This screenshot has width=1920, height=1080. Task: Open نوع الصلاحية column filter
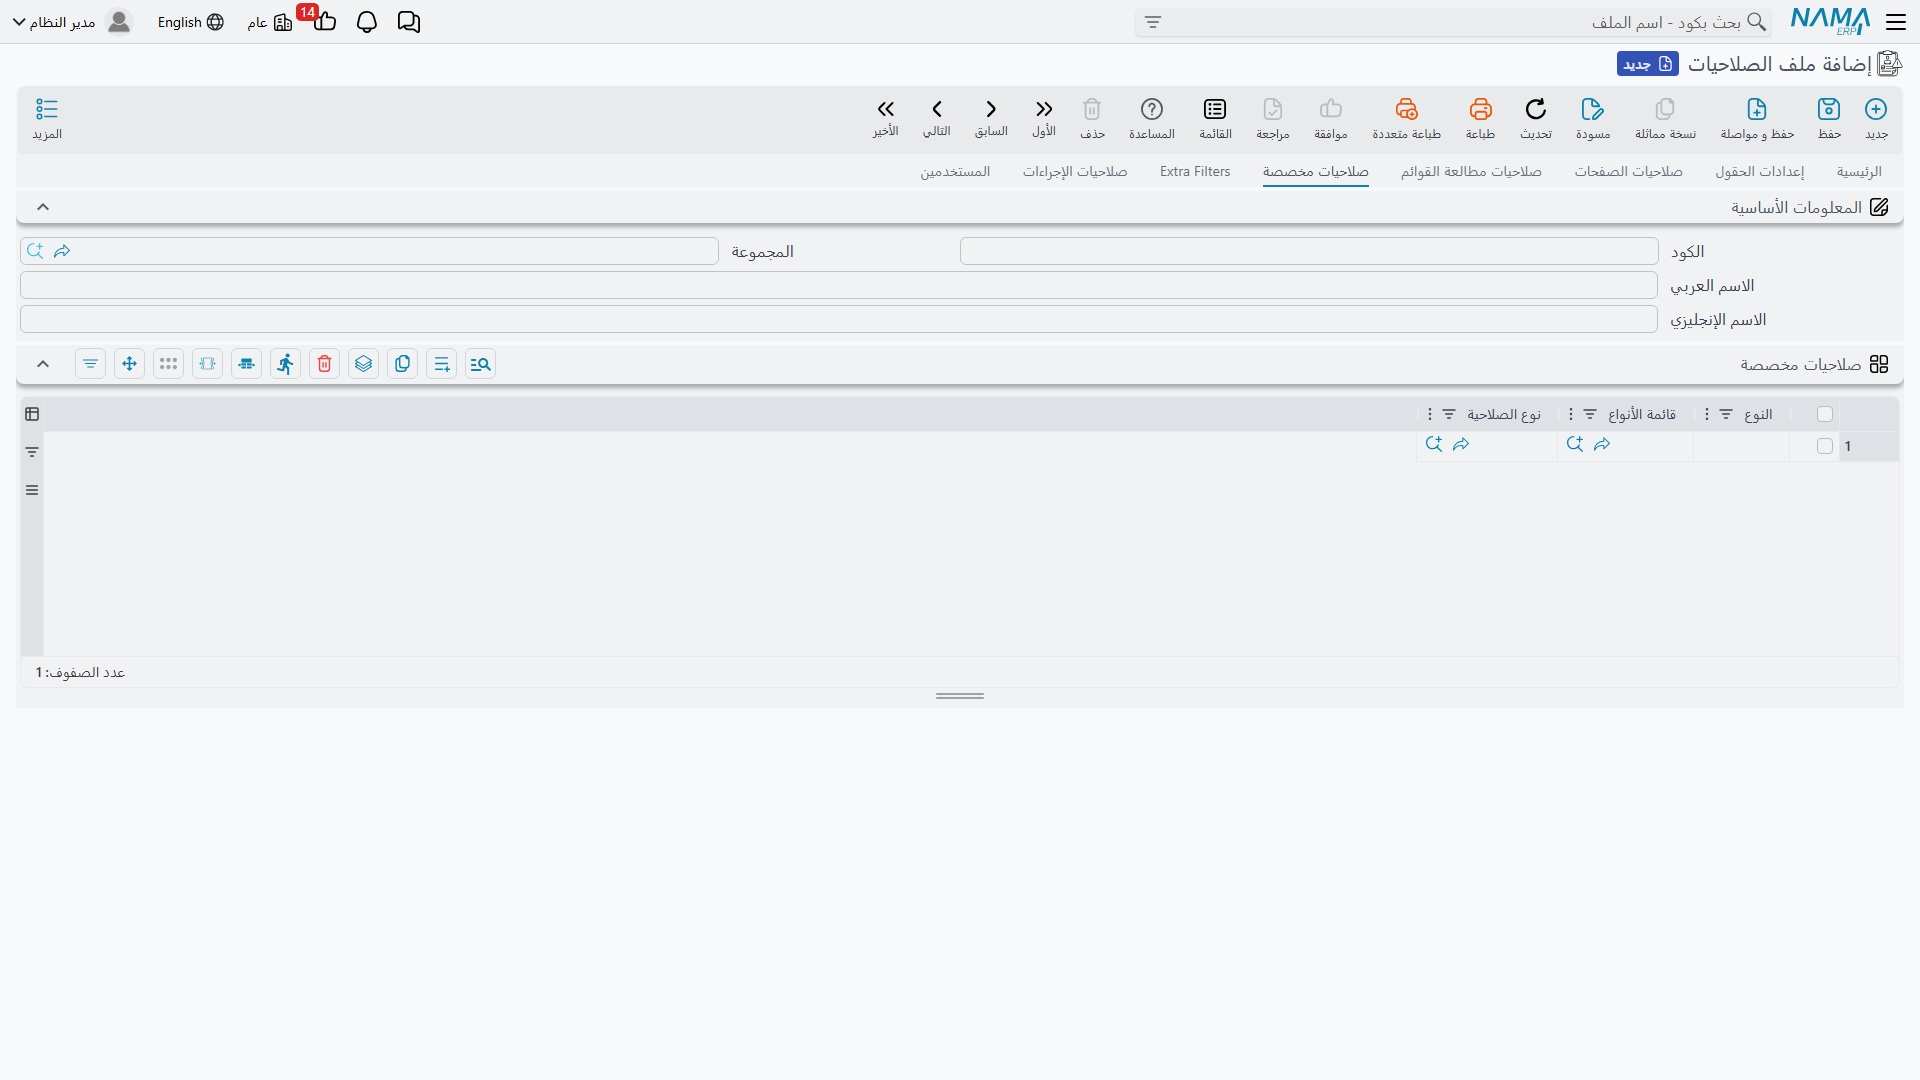(1449, 414)
